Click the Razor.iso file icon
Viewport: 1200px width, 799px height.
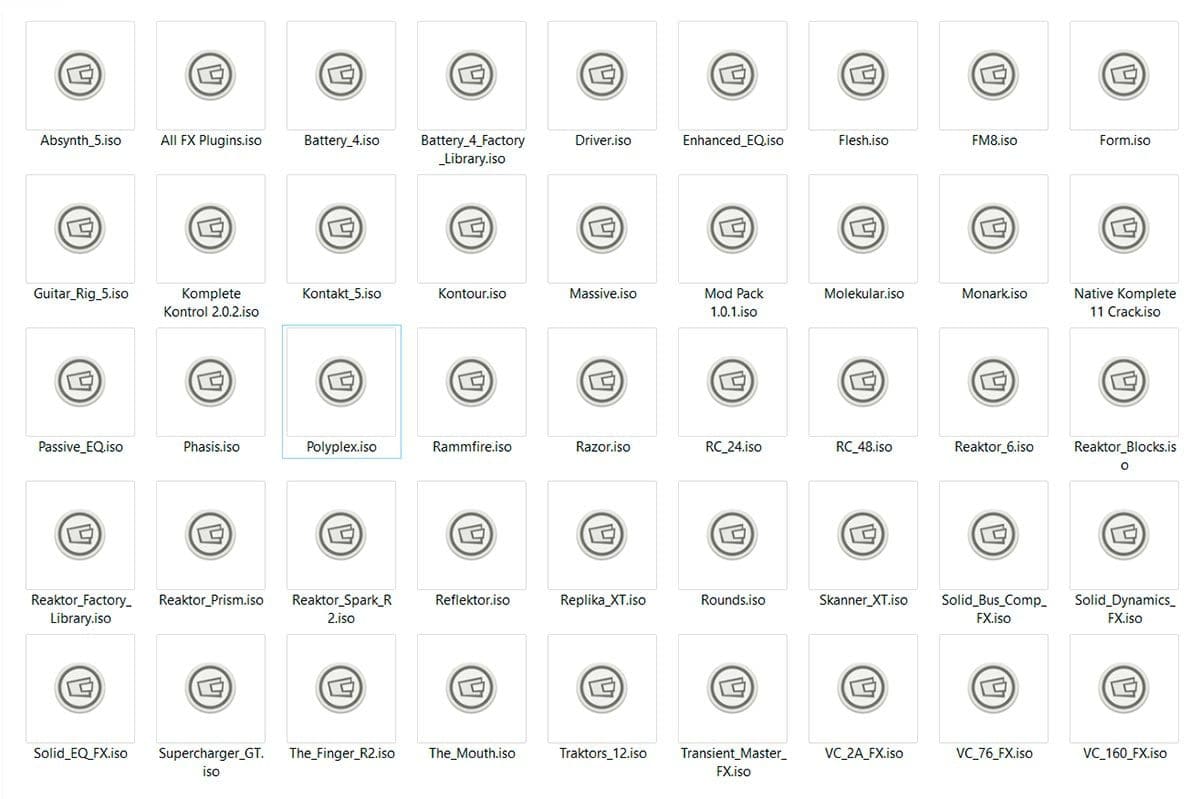pyautogui.click(x=603, y=381)
